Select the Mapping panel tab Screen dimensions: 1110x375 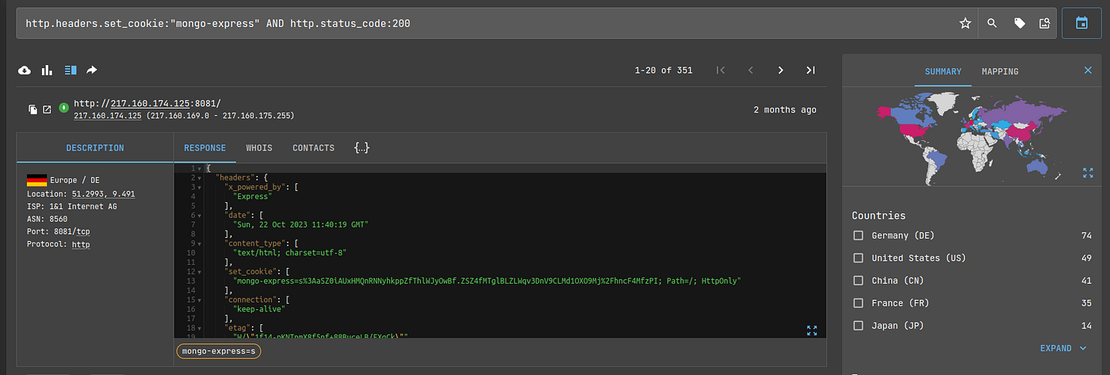pos(1000,71)
